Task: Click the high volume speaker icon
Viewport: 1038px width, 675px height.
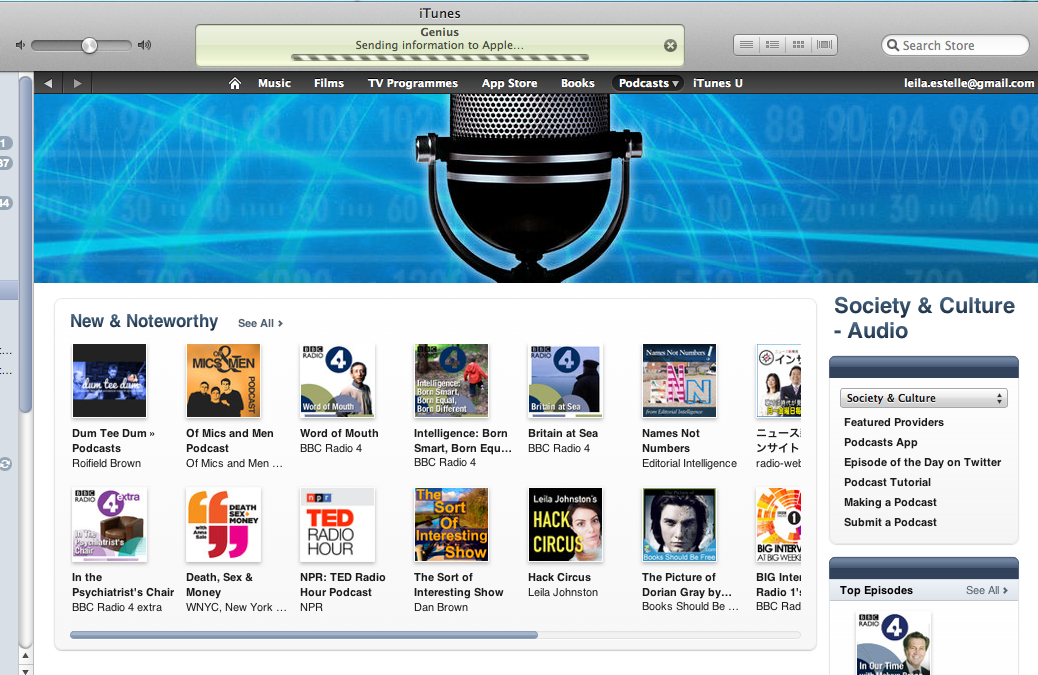Action: (144, 45)
